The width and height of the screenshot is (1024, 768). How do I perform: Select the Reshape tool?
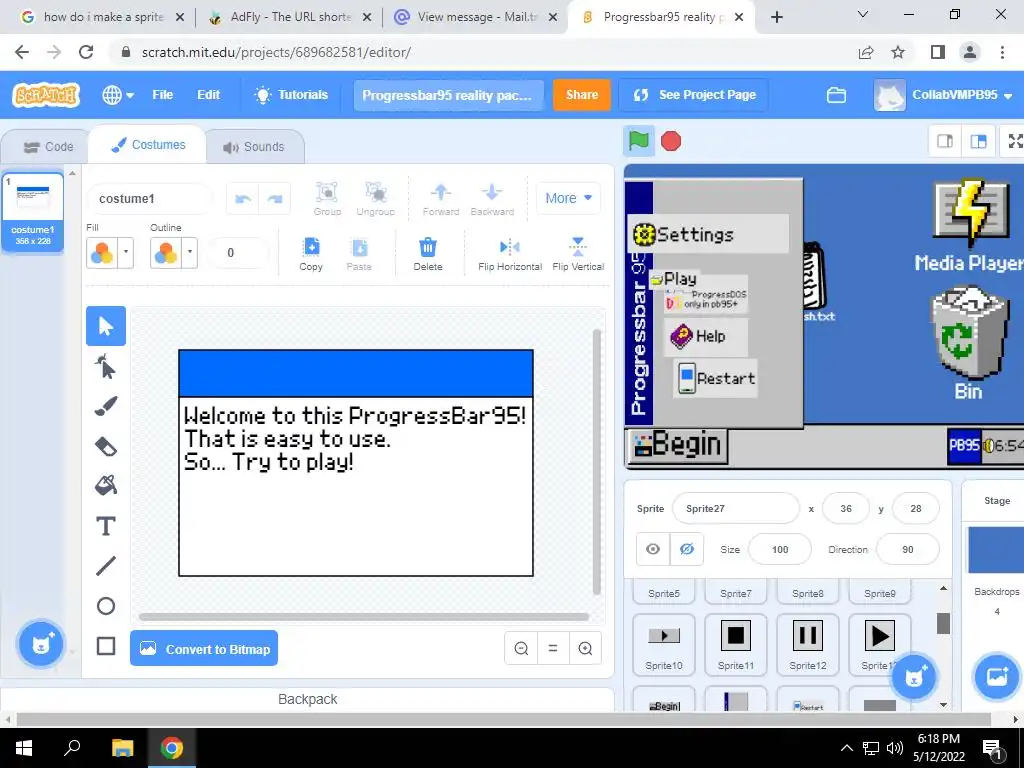106,366
